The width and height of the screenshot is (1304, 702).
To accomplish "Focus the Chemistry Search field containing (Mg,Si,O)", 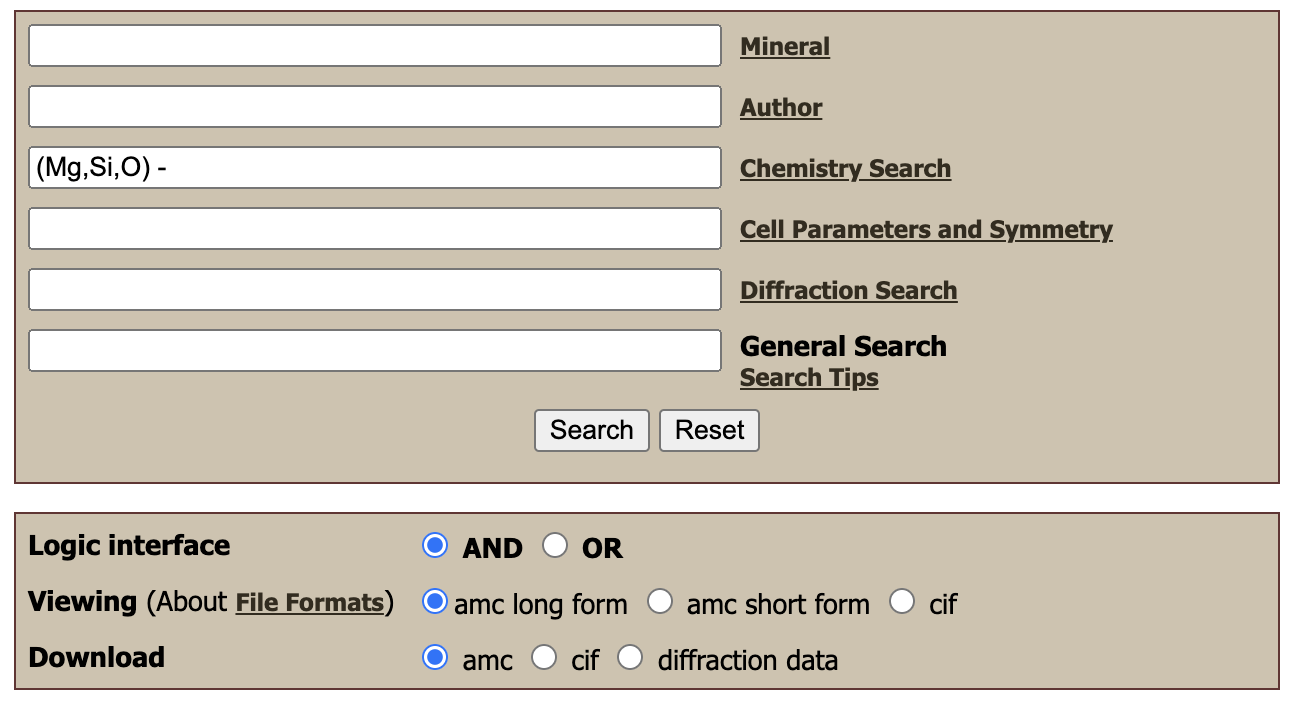I will (375, 168).
